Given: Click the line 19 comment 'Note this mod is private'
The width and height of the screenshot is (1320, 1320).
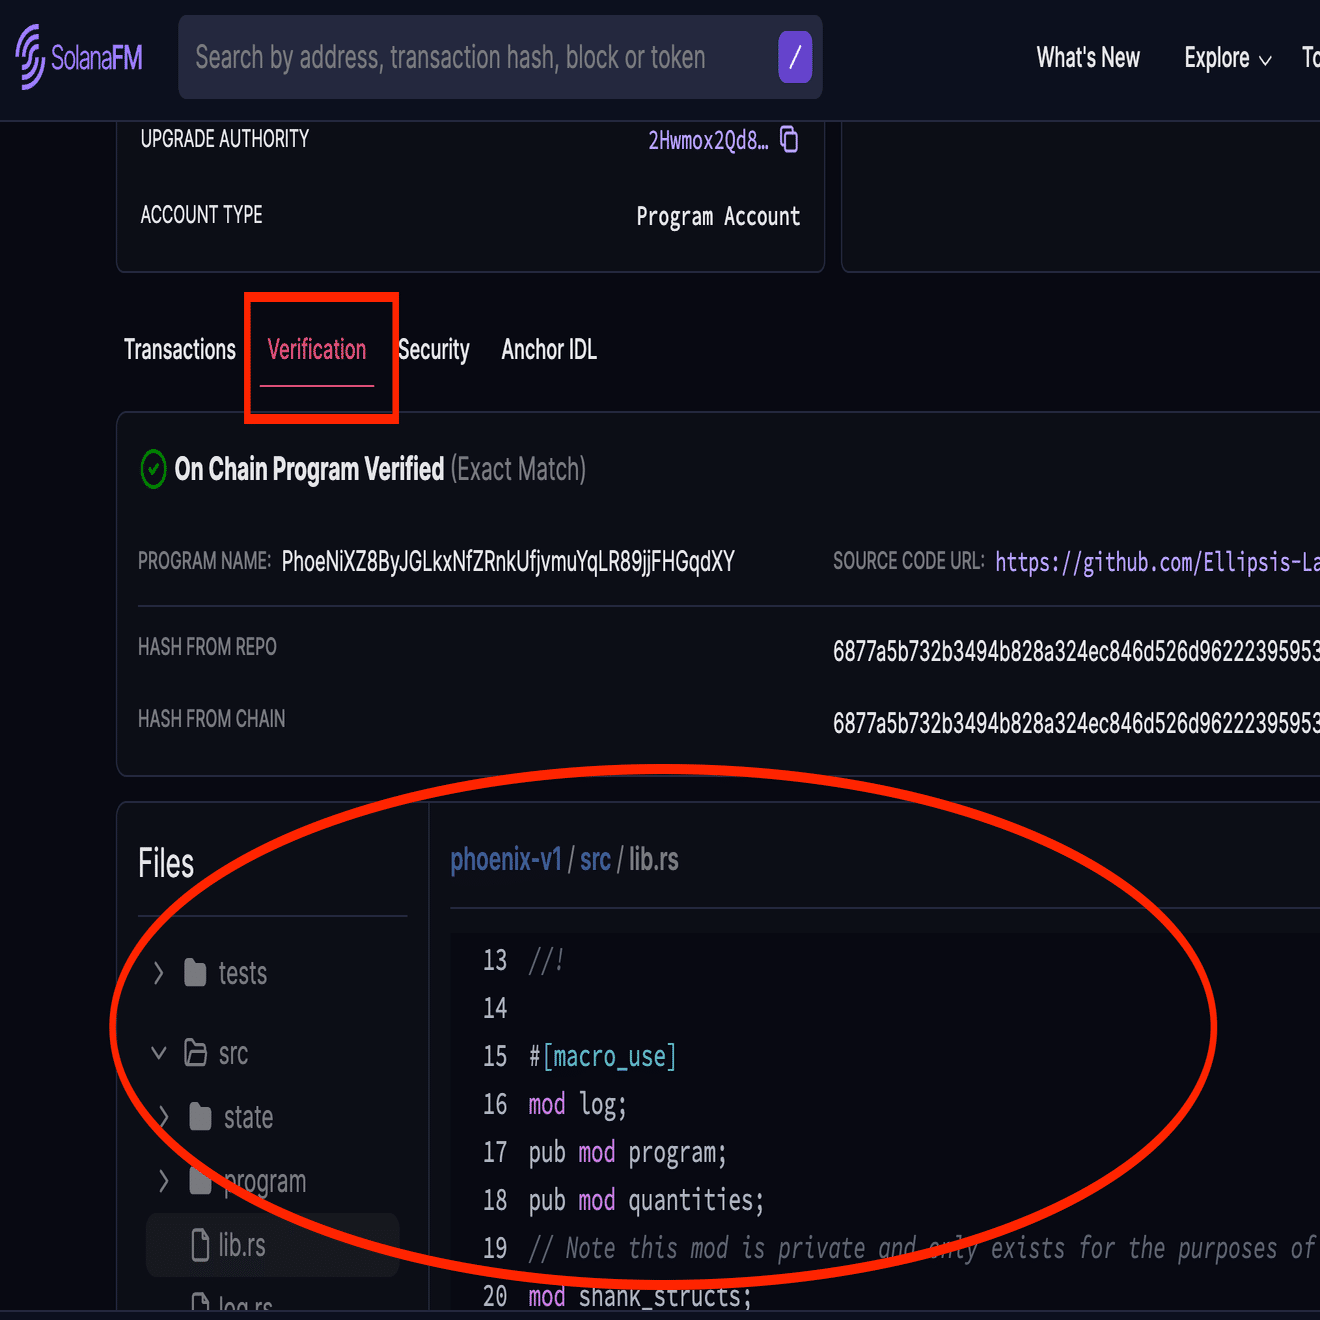Looking at the screenshot, I should point(715,1248).
